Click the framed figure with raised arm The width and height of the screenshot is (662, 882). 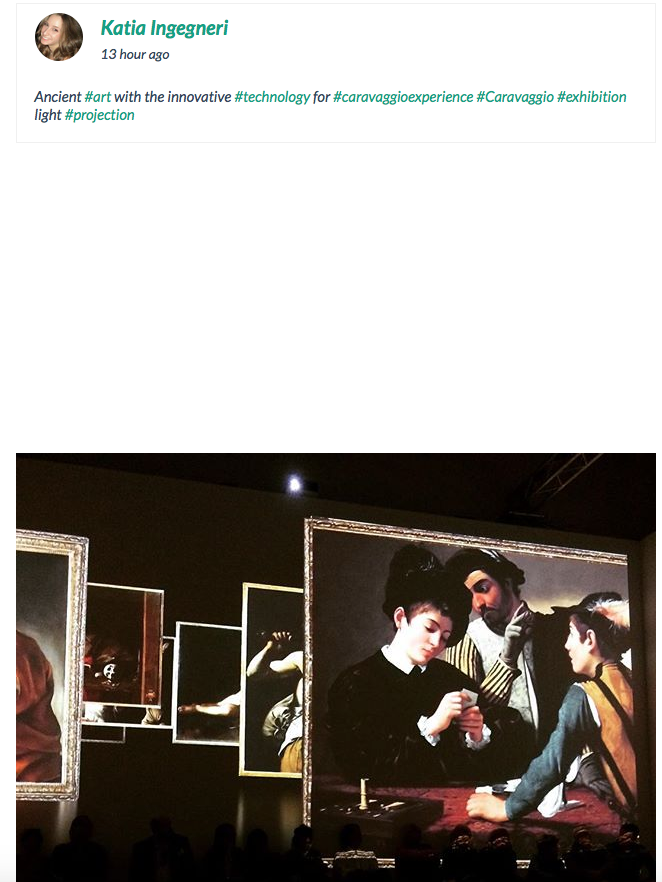tap(273, 681)
